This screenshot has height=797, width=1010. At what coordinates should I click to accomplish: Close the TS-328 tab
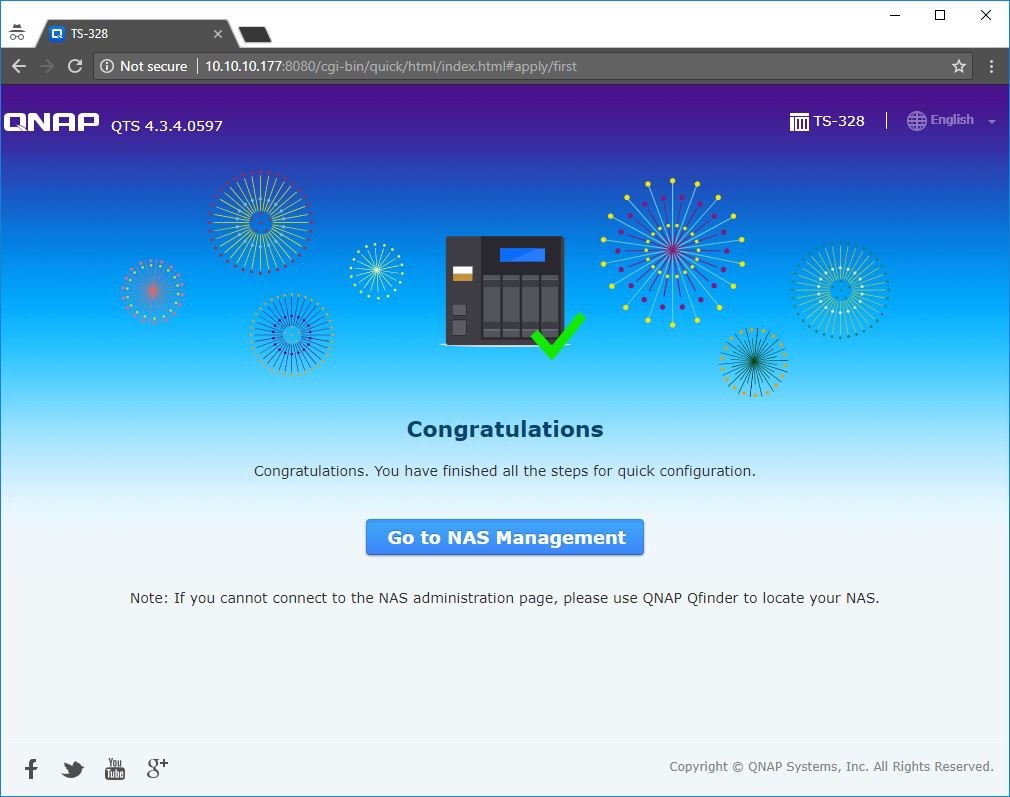(x=218, y=34)
